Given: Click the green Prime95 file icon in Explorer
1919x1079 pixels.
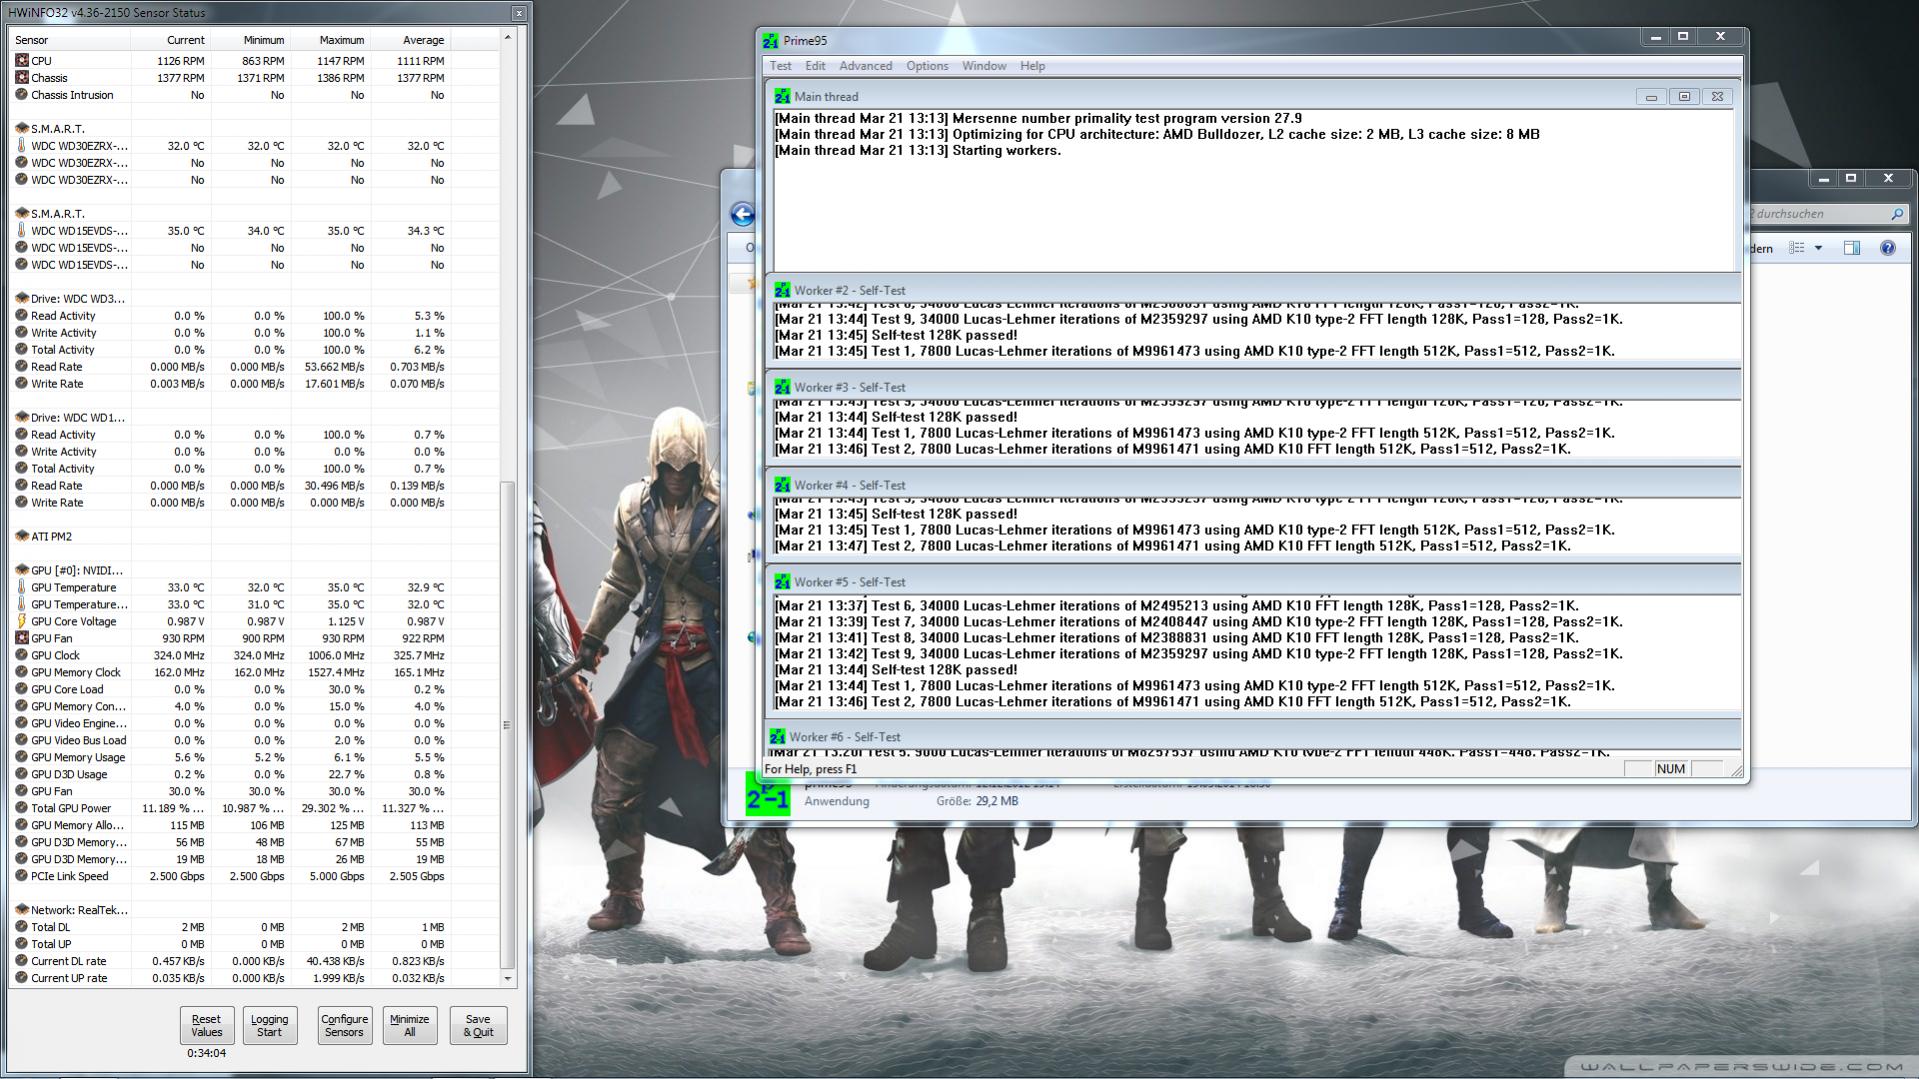Looking at the screenshot, I should (768, 794).
